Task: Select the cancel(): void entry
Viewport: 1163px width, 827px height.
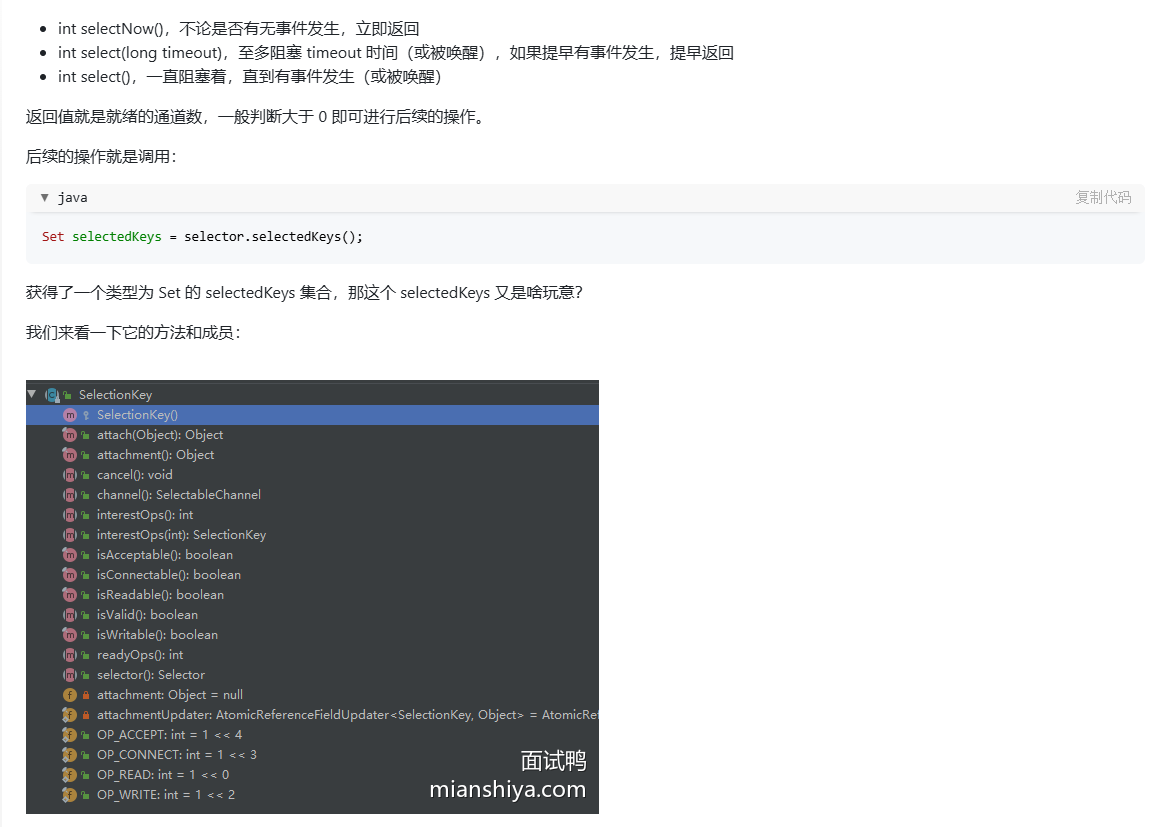Action: [x=134, y=475]
